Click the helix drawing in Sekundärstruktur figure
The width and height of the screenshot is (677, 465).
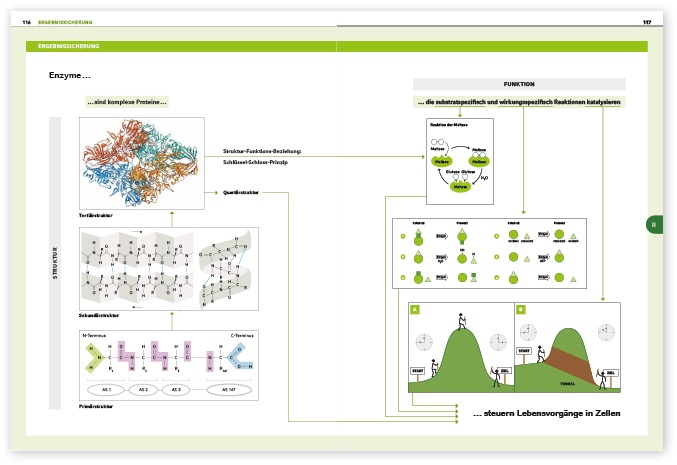[x=226, y=269]
